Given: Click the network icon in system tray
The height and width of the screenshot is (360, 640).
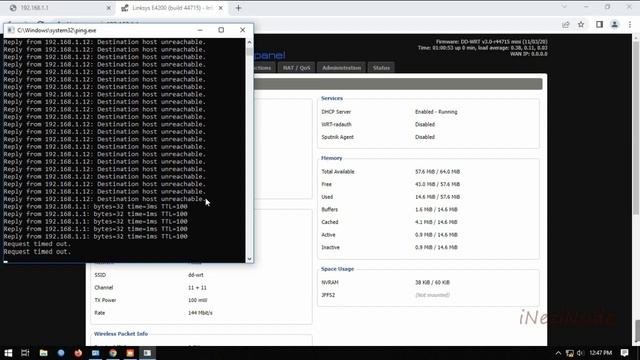Looking at the screenshot, I should pos(570,353).
